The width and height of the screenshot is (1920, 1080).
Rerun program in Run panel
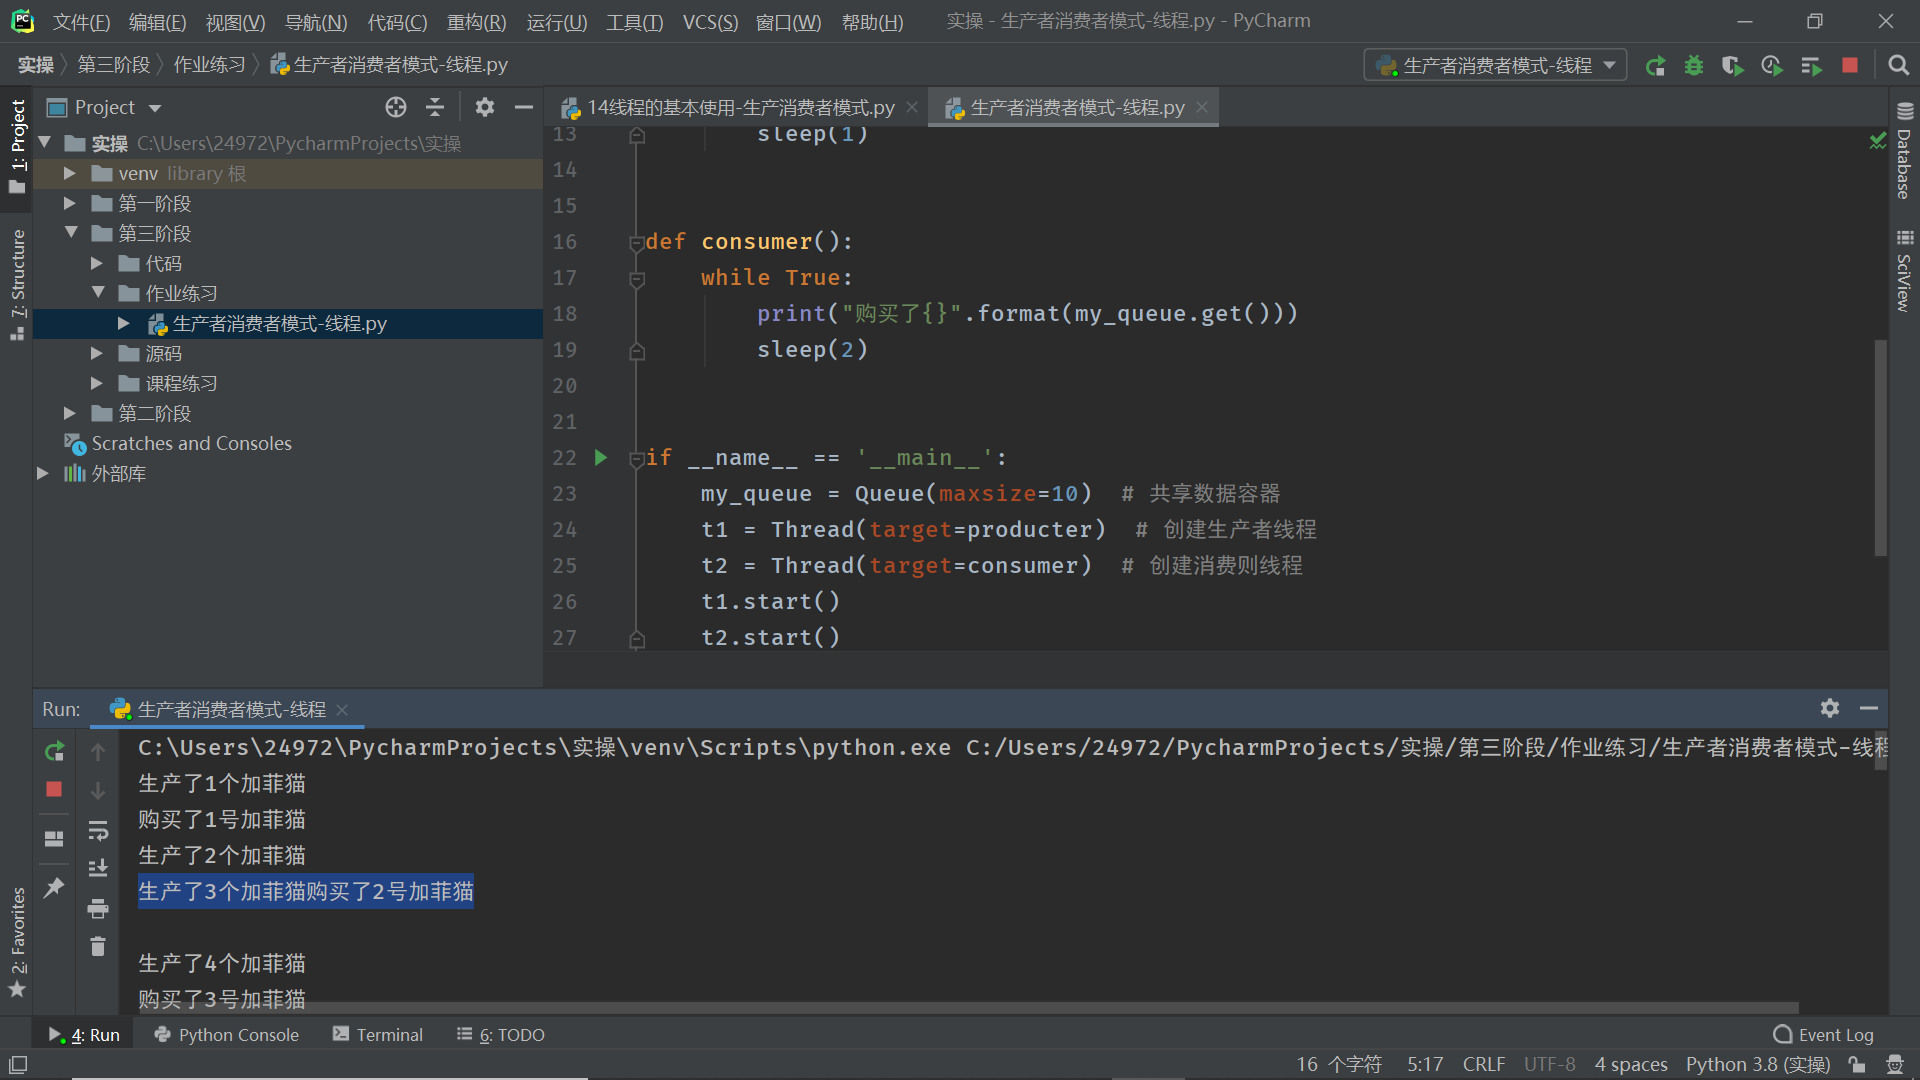click(x=55, y=750)
